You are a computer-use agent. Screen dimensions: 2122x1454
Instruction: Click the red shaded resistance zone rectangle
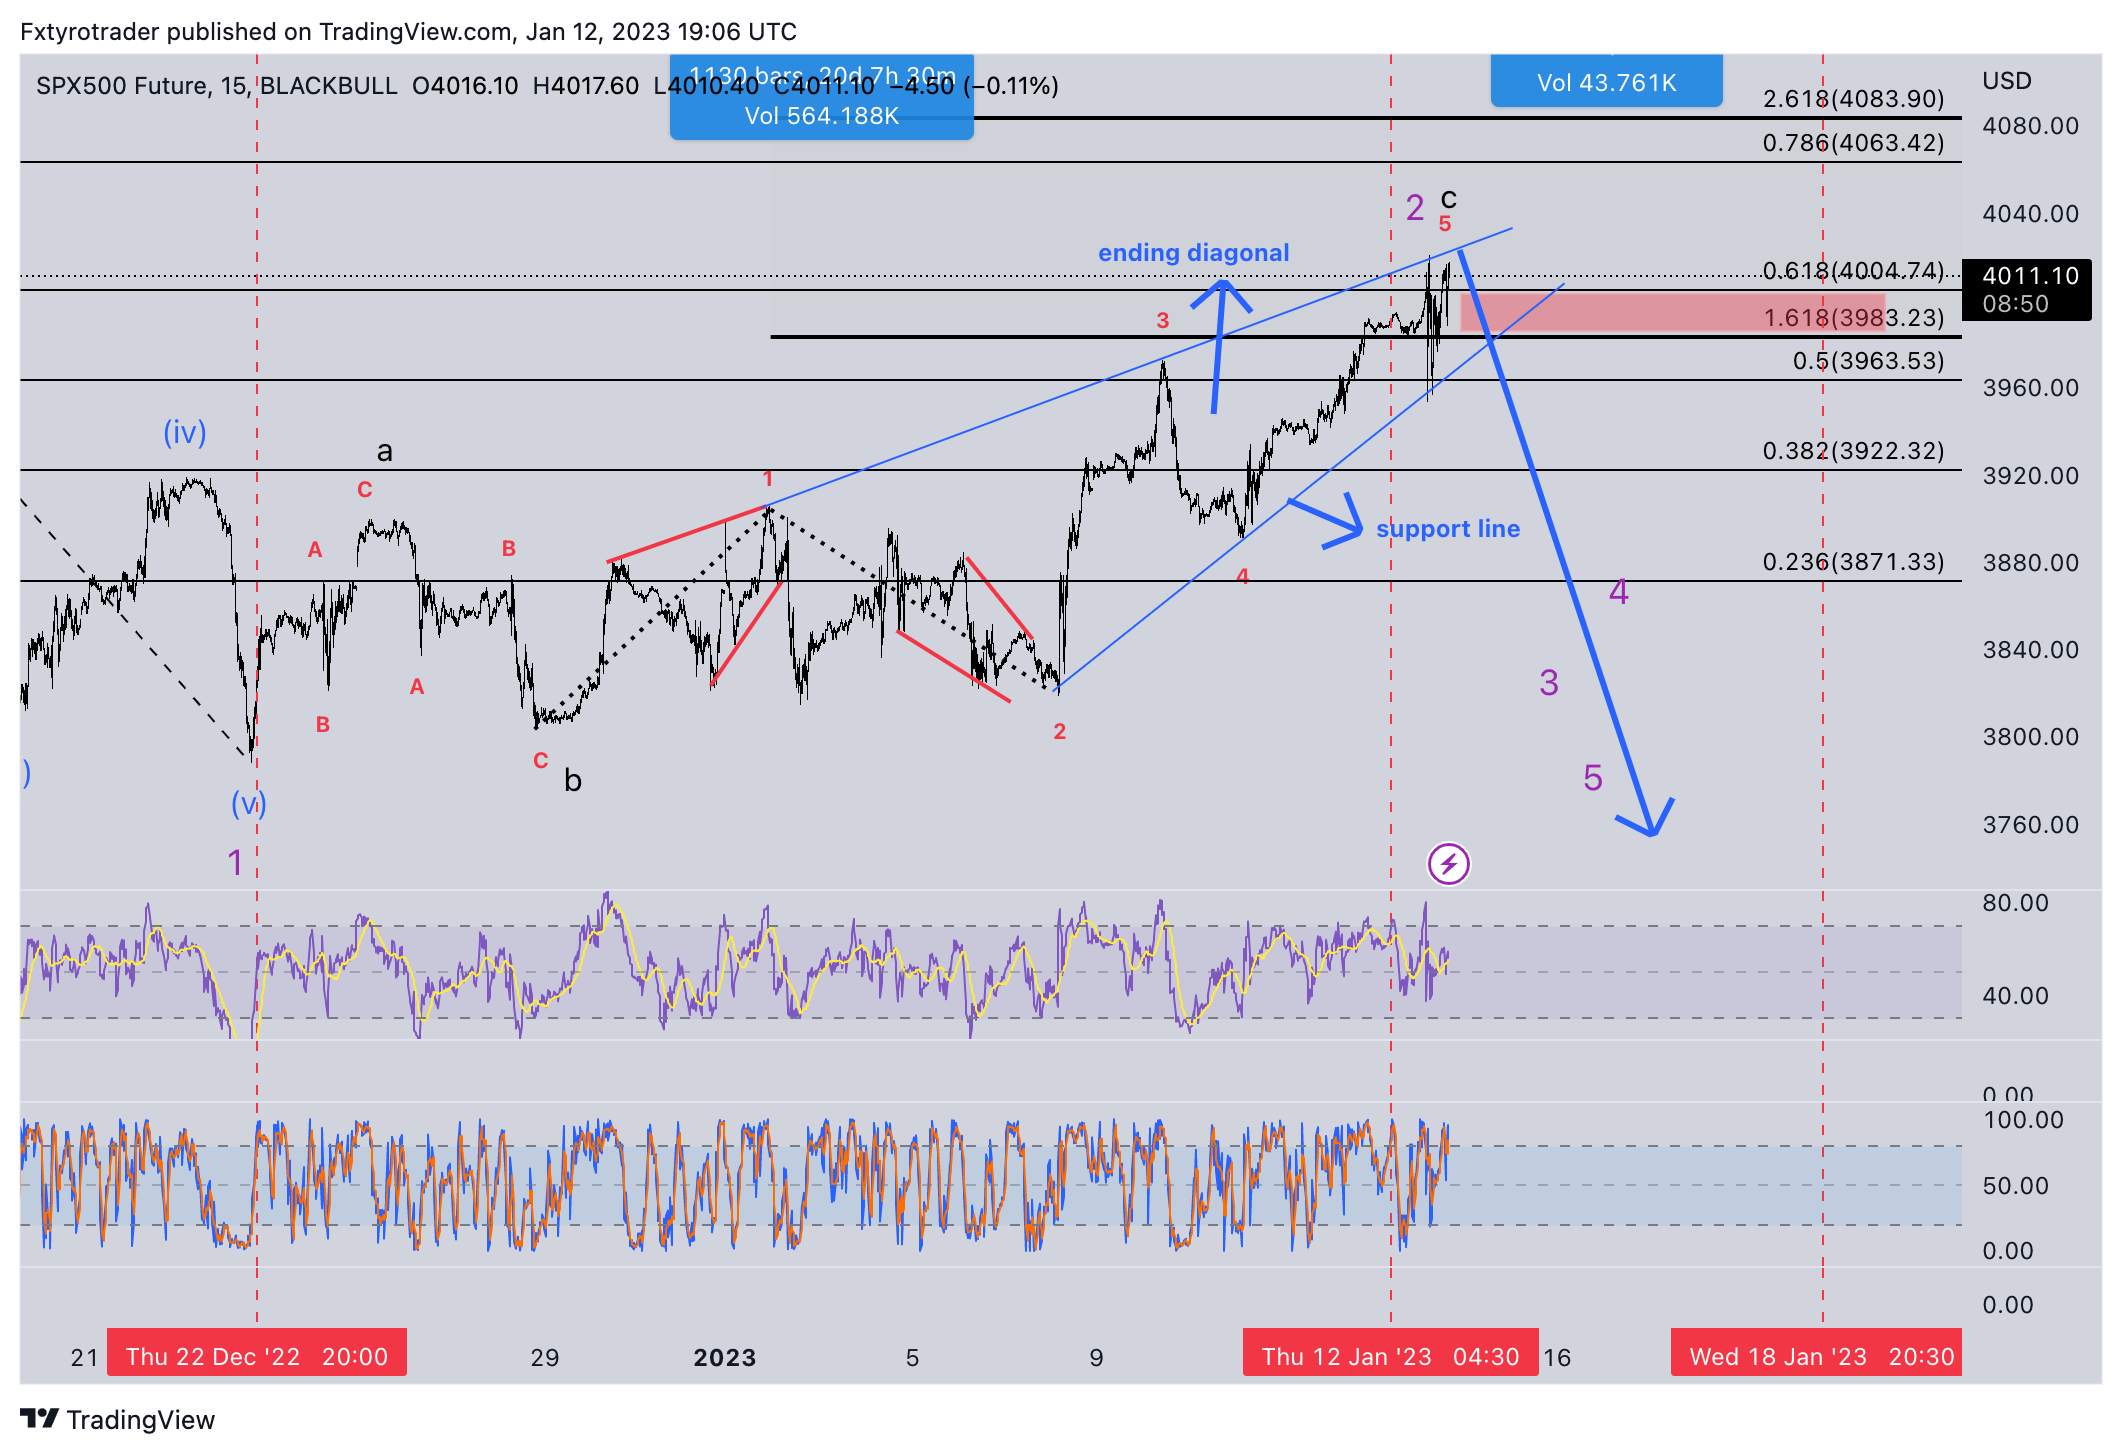pos(1672,312)
